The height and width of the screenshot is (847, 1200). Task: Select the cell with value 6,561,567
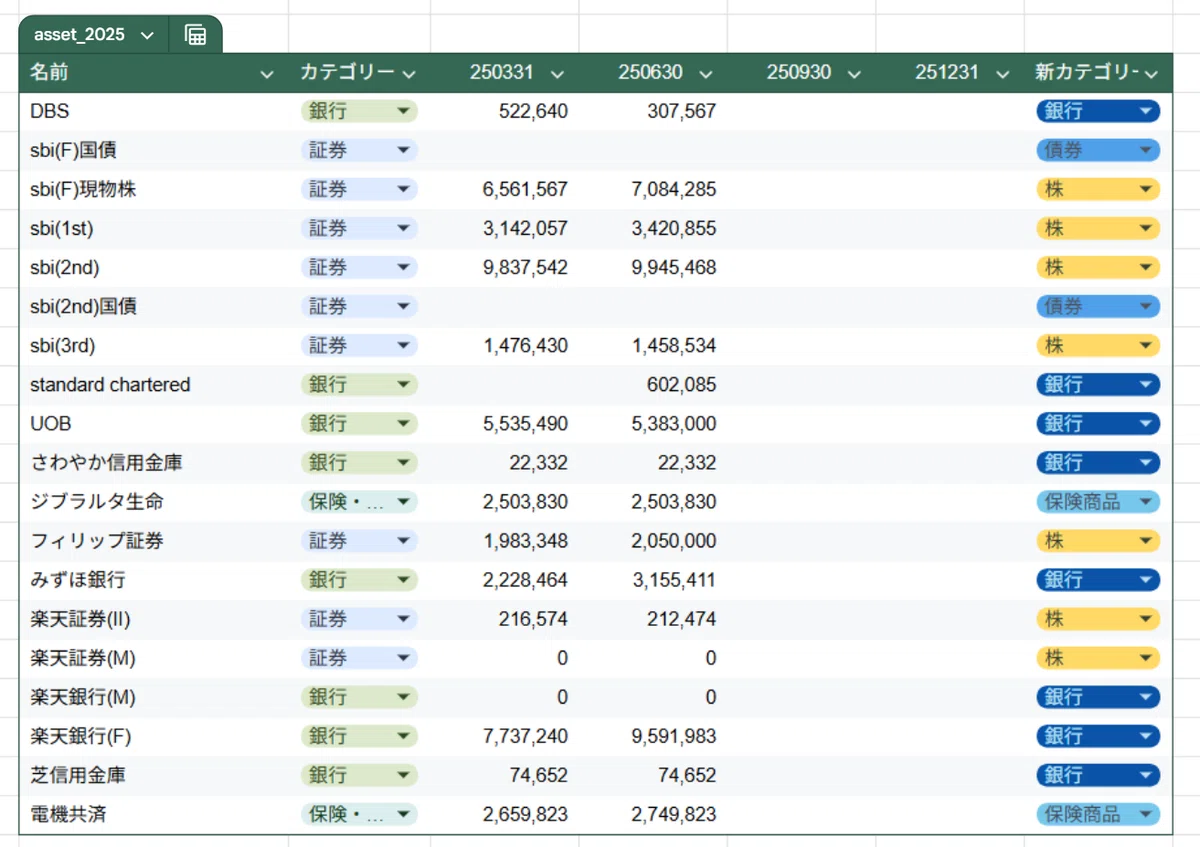[504, 189]
